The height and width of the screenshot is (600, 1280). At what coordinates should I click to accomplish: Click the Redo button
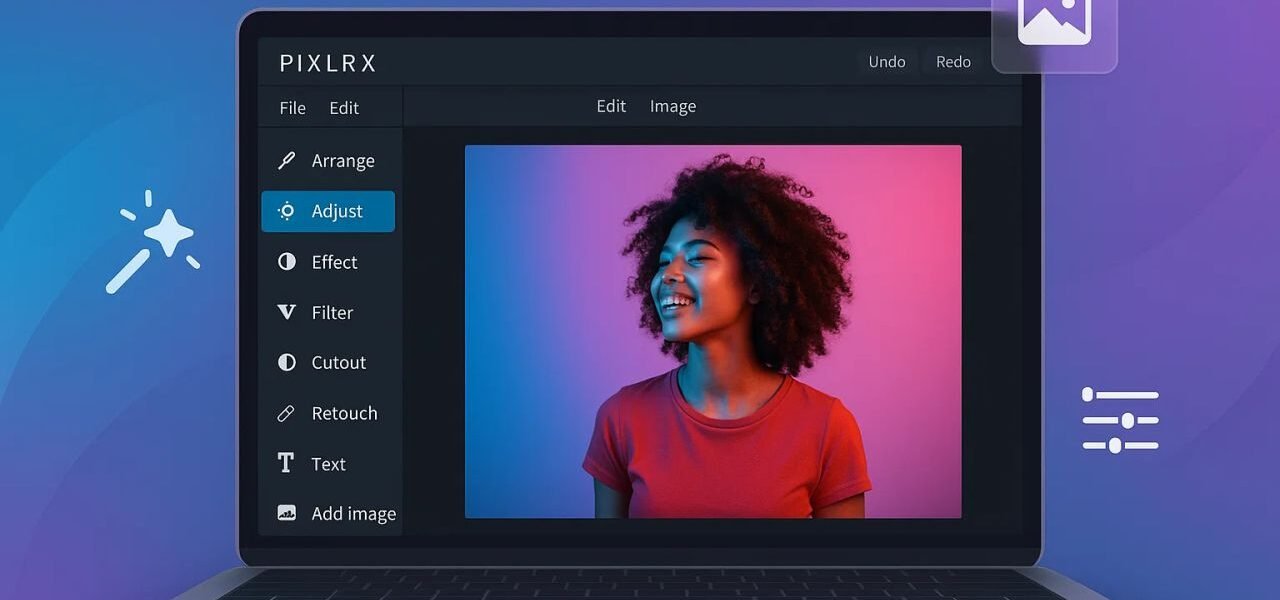click(951, 61)
